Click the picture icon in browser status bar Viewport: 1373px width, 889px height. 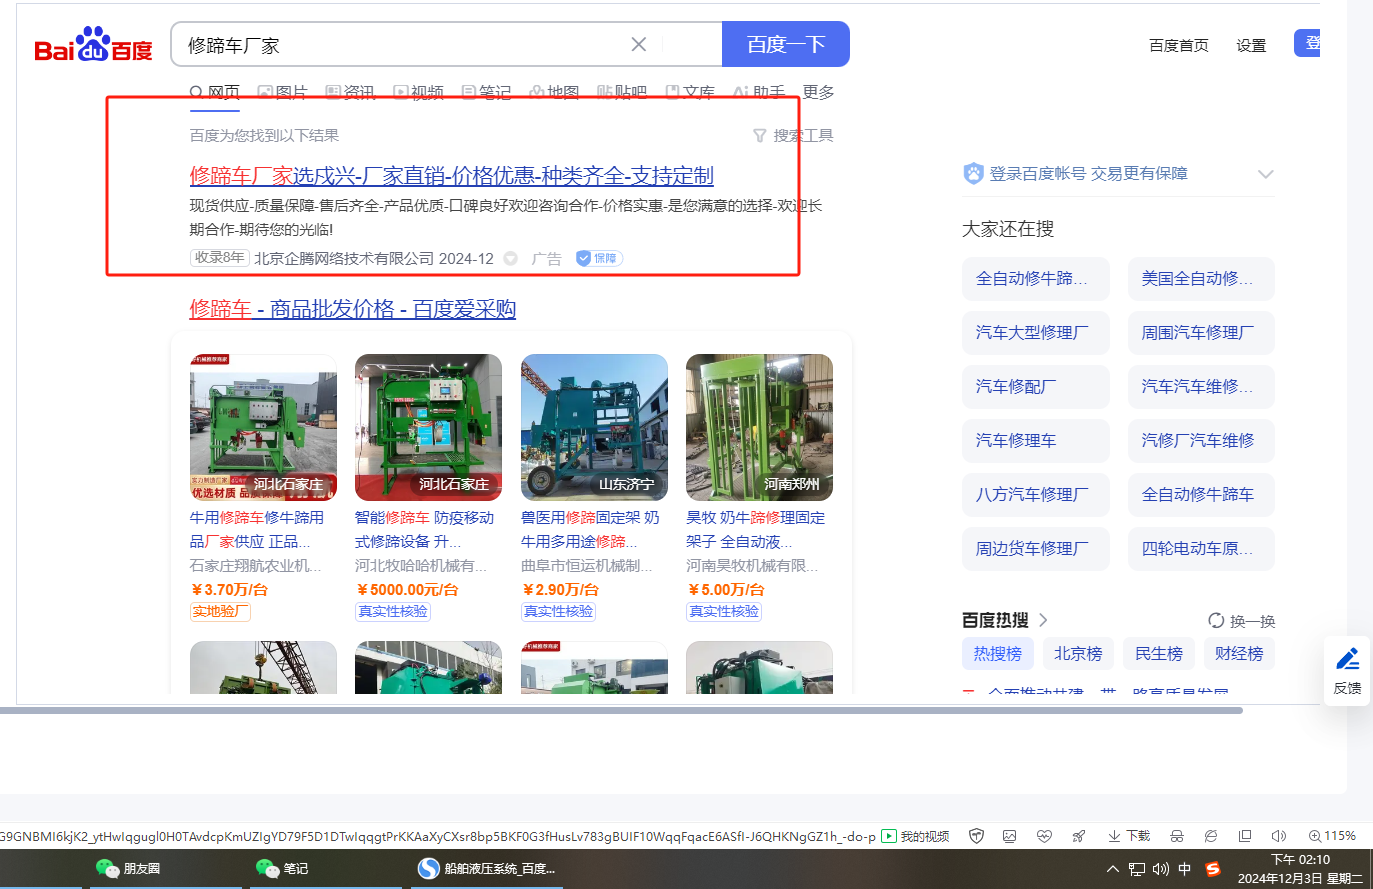tap(1010, 836)
